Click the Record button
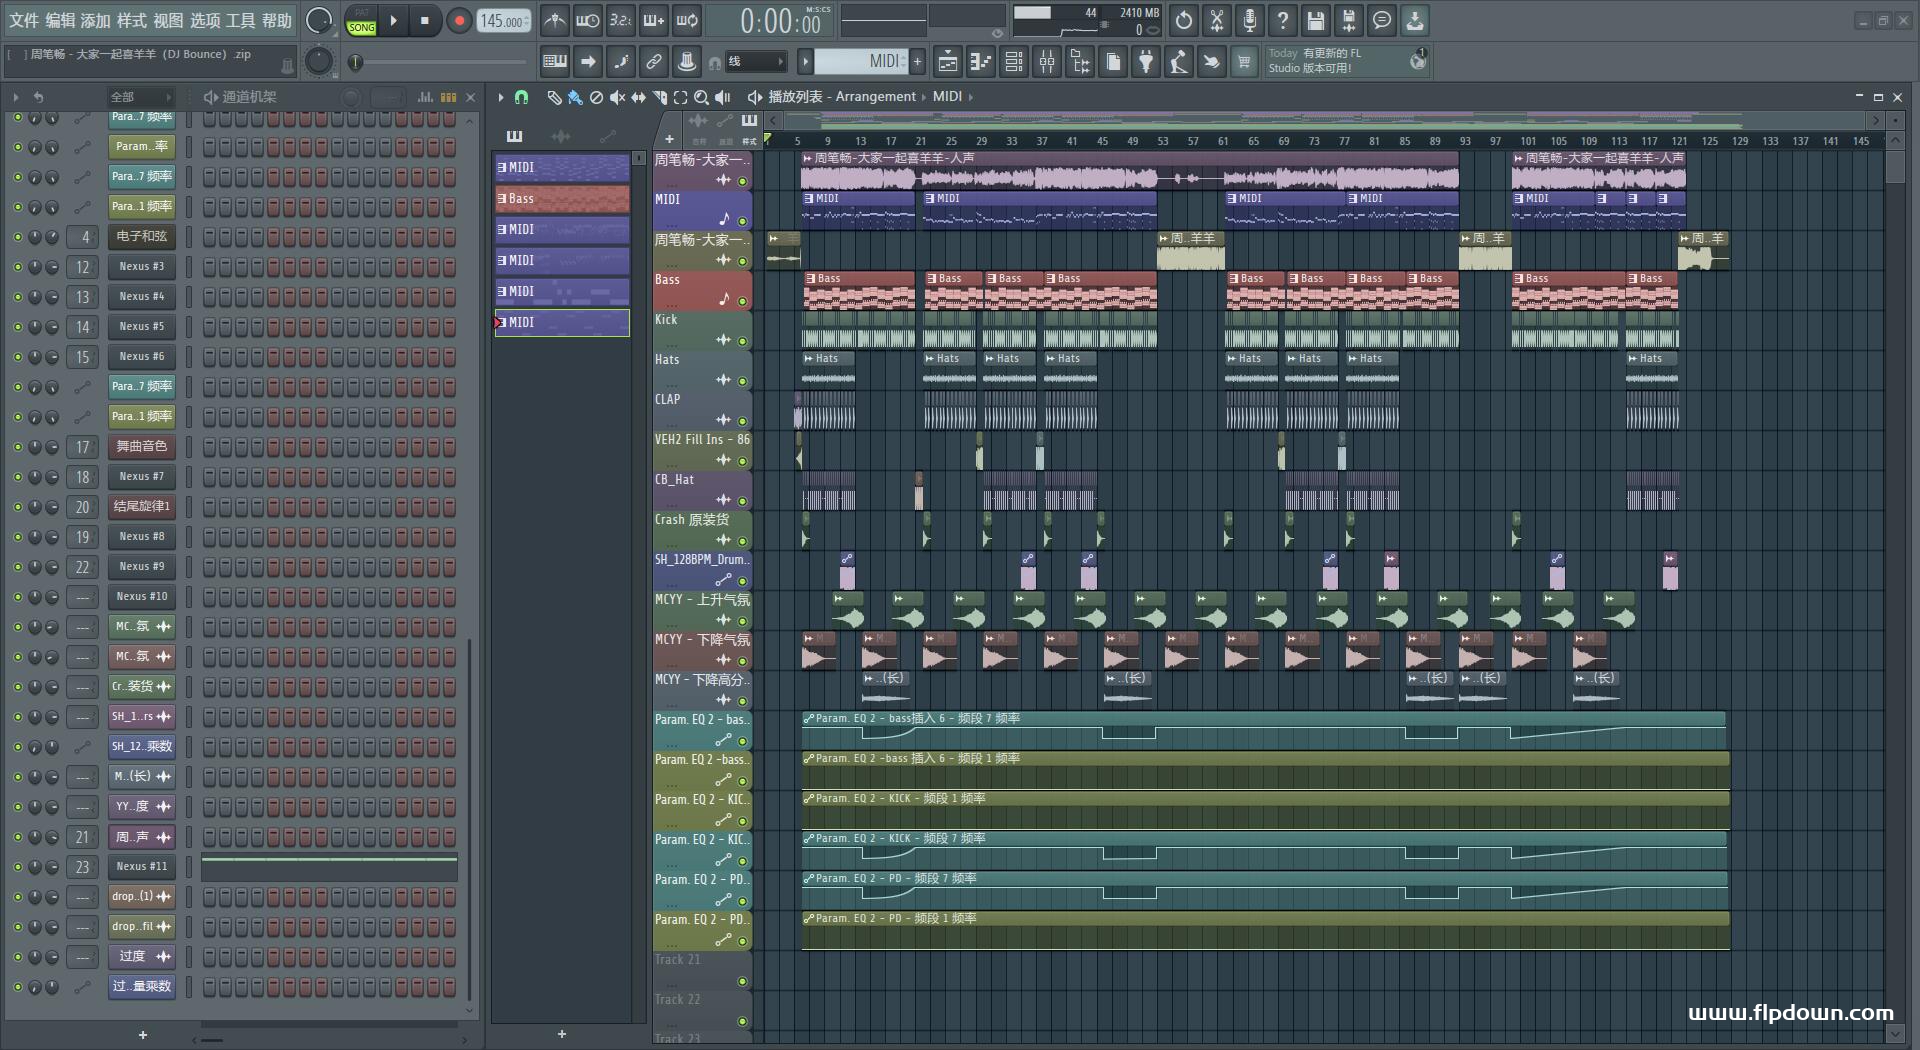 pyautogui.click(x=459, y=20)
